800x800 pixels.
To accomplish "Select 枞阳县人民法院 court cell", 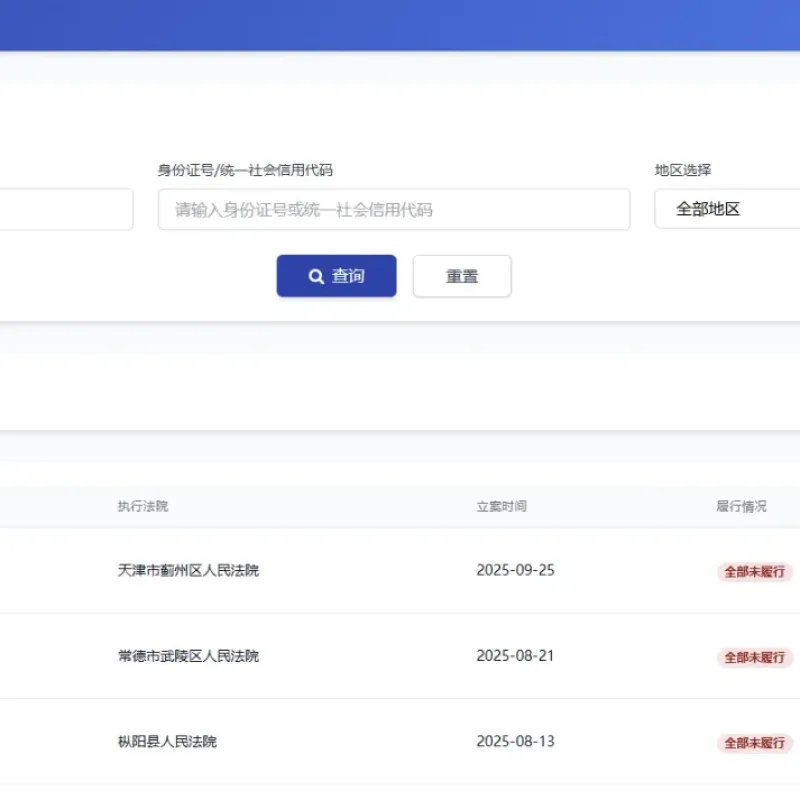I will 167,741.
